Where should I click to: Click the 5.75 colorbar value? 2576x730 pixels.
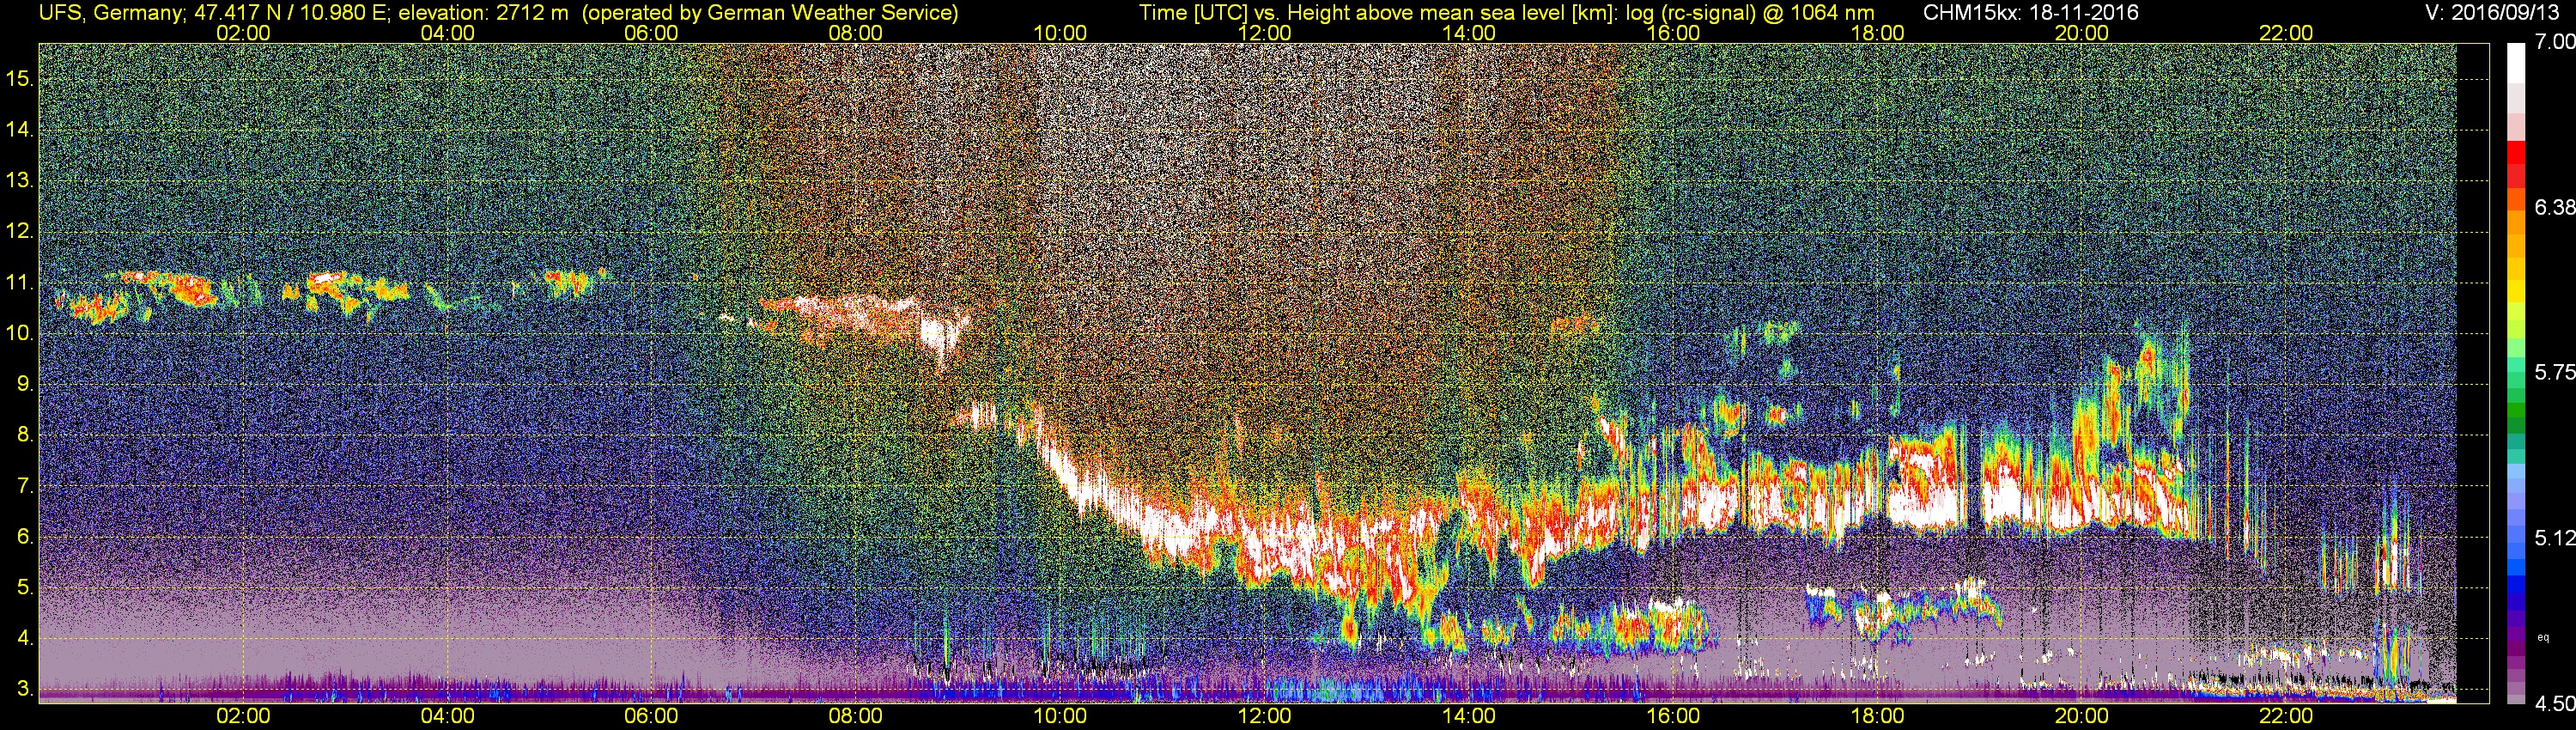[2555, 372]
